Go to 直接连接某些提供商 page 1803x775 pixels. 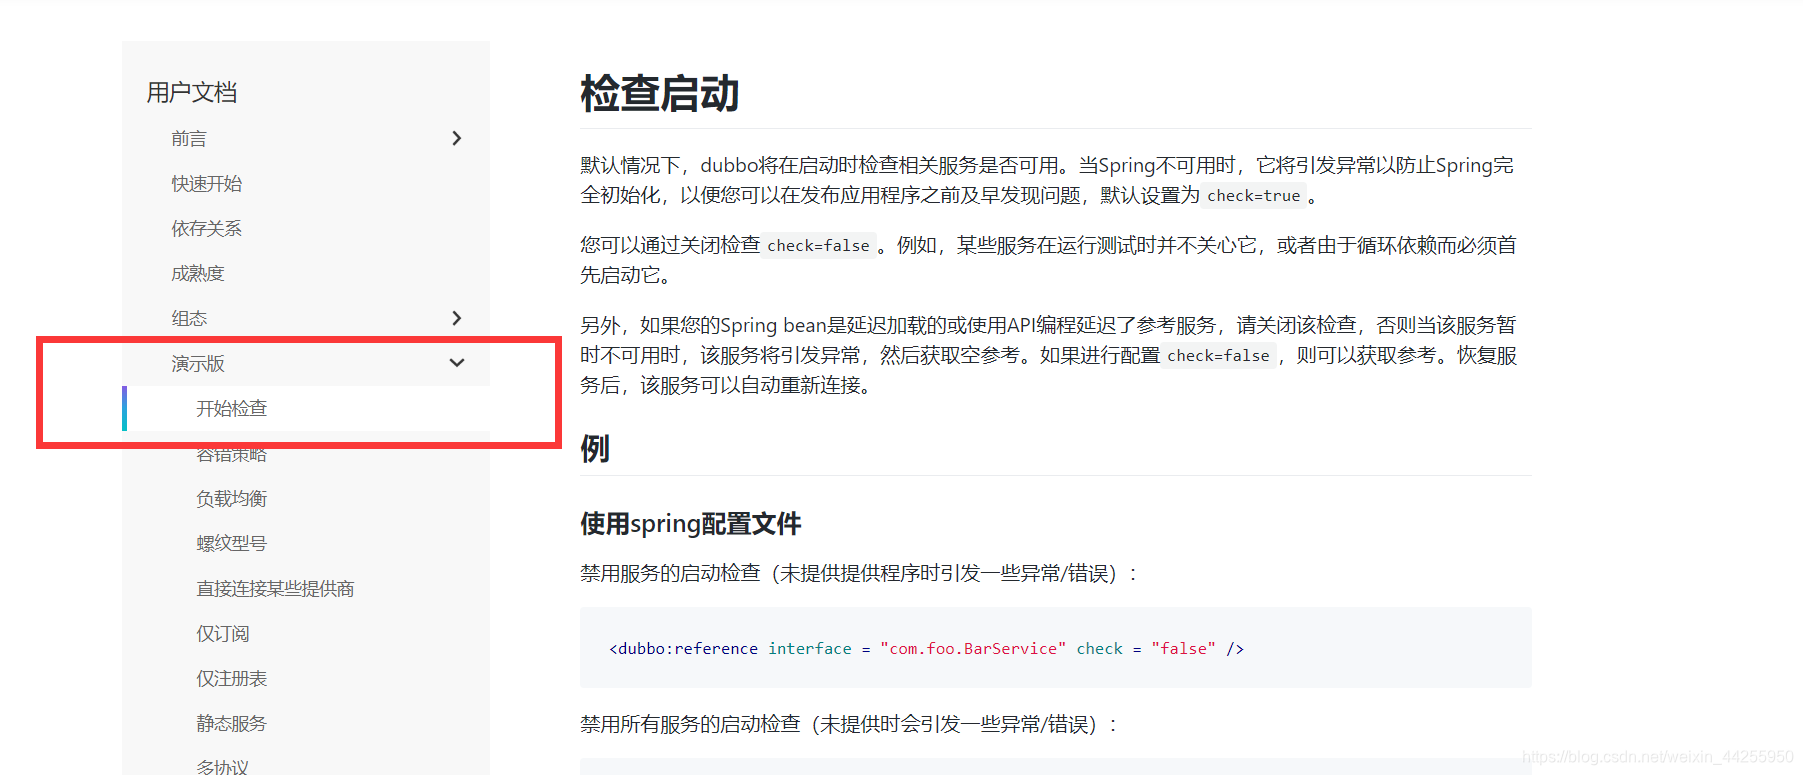tap(275, 588)
